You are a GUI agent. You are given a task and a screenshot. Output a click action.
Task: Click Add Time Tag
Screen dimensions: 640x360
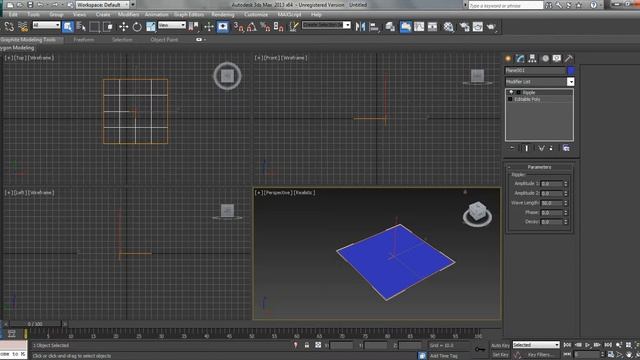pyautogui.click(x=444, y=356)
